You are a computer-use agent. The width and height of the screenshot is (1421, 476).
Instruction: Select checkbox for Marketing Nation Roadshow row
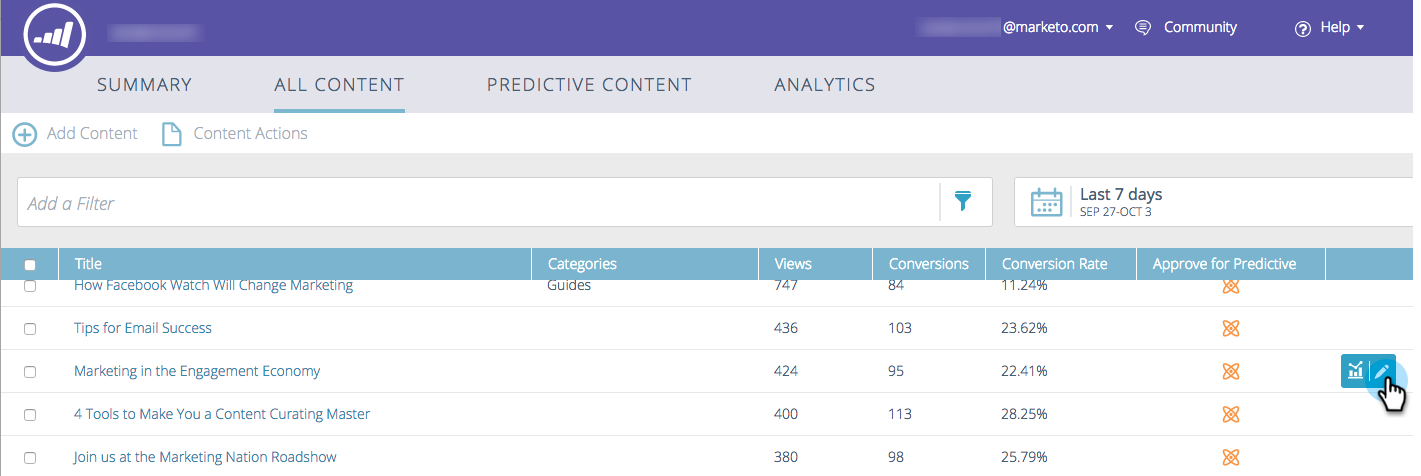point(30,458)
